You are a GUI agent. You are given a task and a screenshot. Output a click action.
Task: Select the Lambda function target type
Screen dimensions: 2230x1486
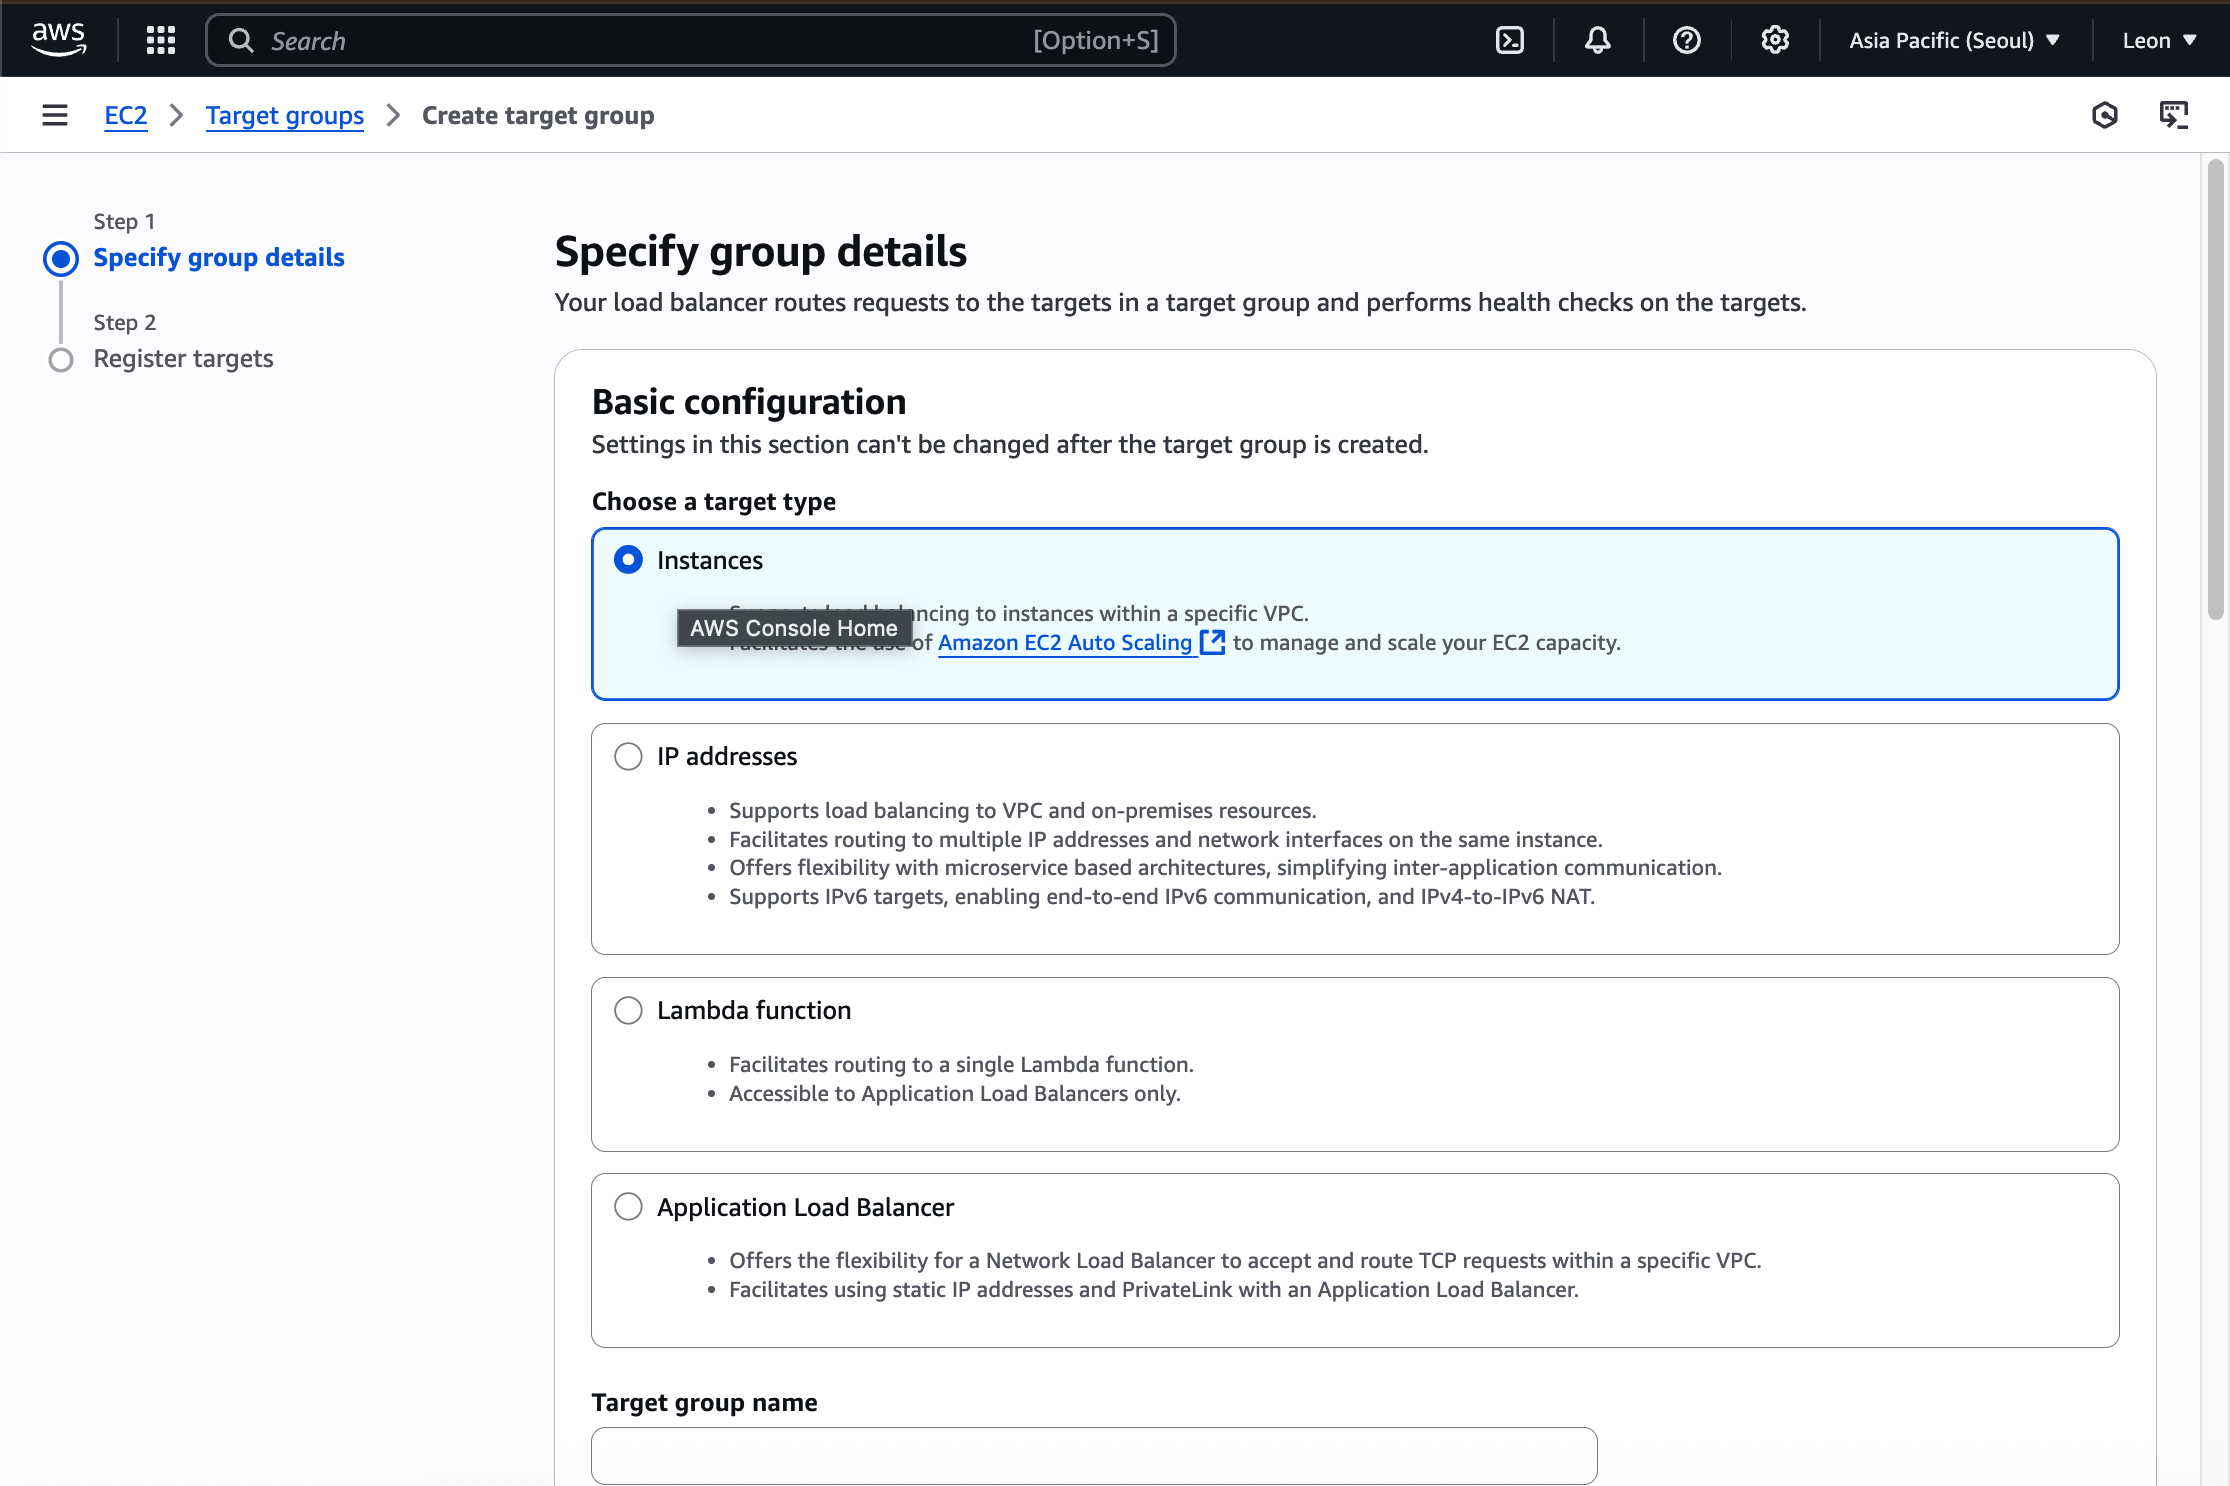point(628,1010)
